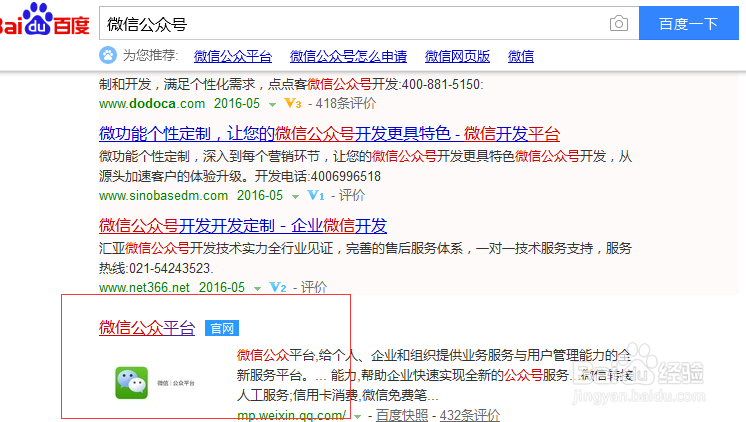
Task: Open the 百度快照 cached page link
Action: (x=402, y=415)
